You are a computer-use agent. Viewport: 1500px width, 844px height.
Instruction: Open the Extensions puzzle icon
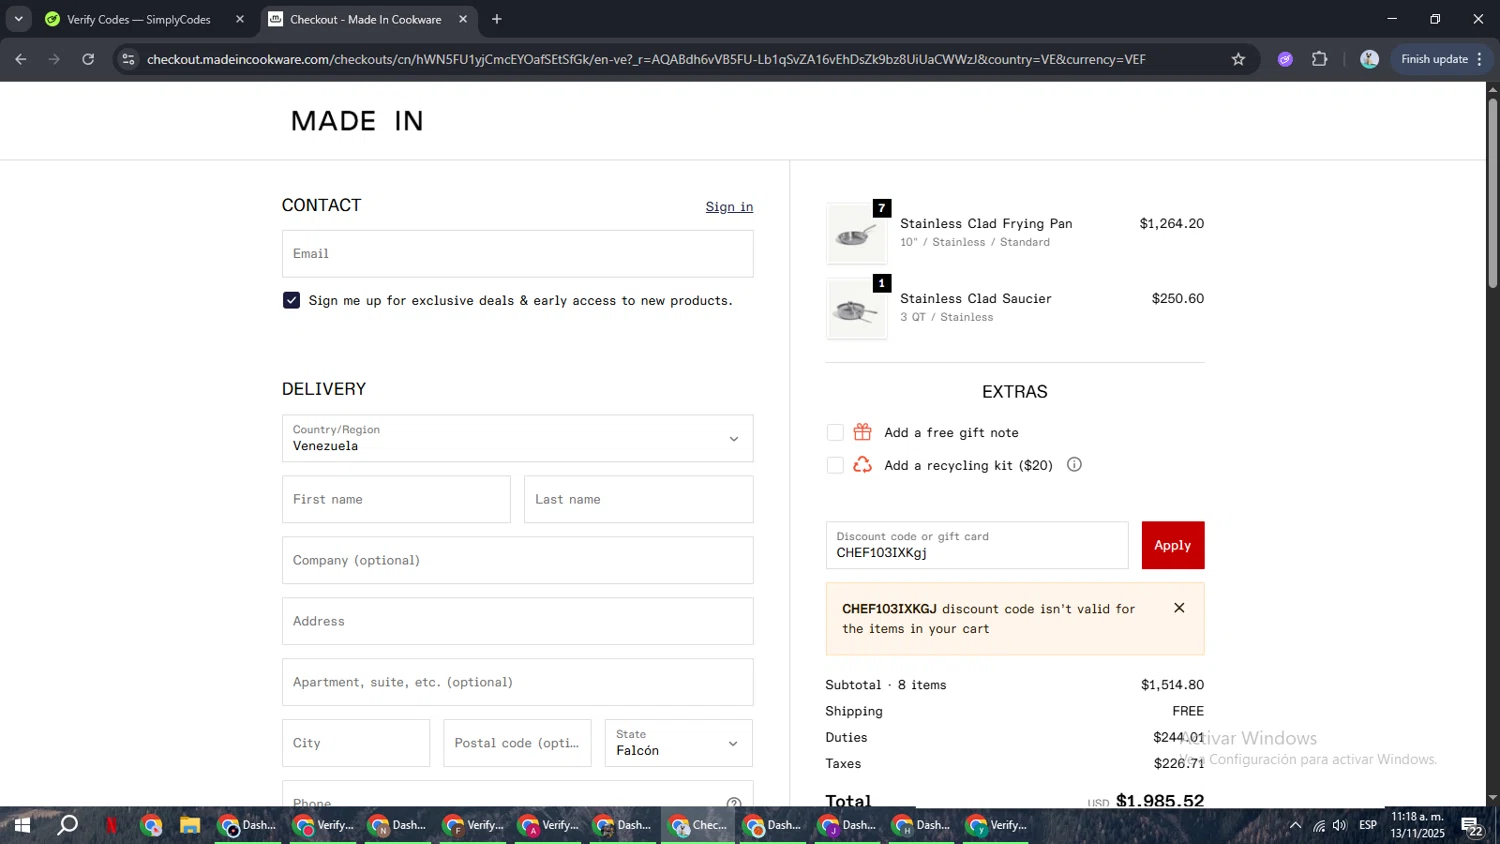(x=1319, y=59)
